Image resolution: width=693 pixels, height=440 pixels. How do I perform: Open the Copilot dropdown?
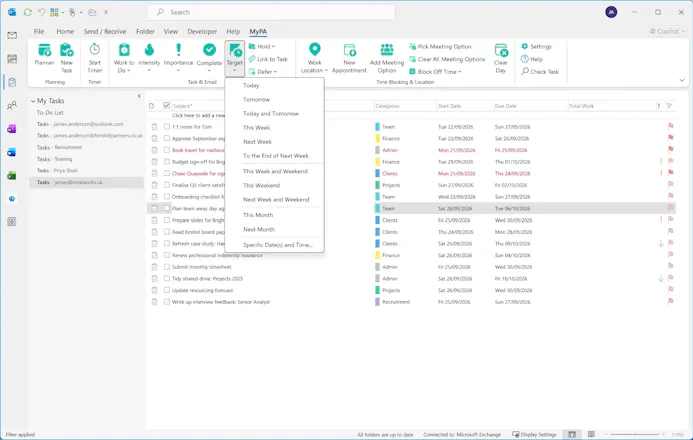click(667, 31)
